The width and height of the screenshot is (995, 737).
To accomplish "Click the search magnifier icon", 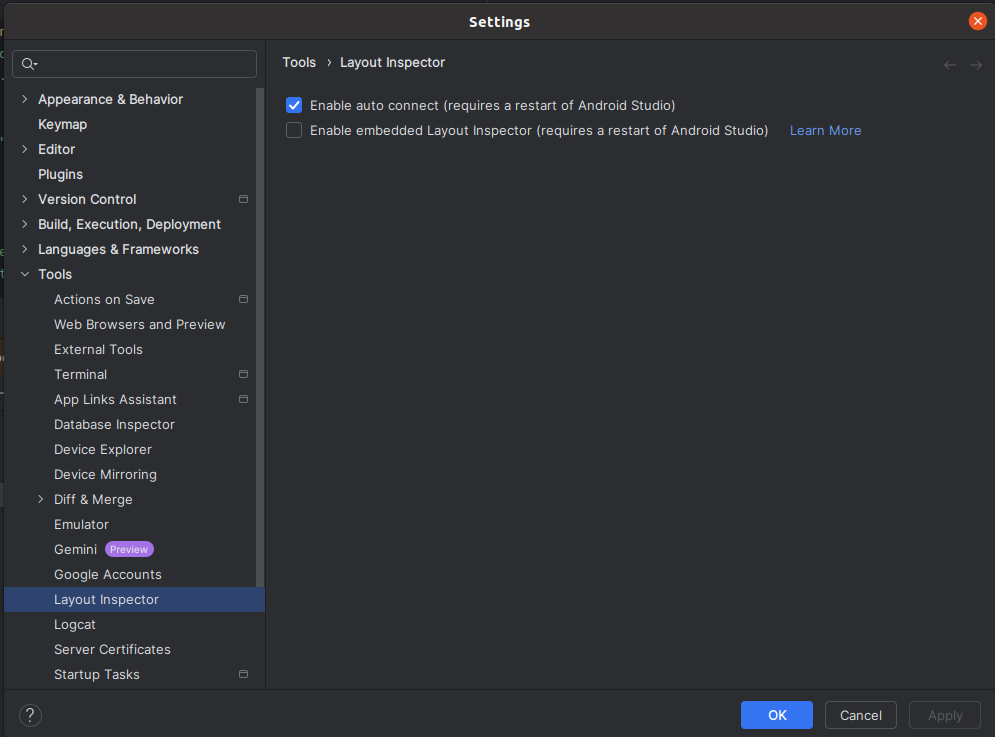I will click(x=29, y=64).
